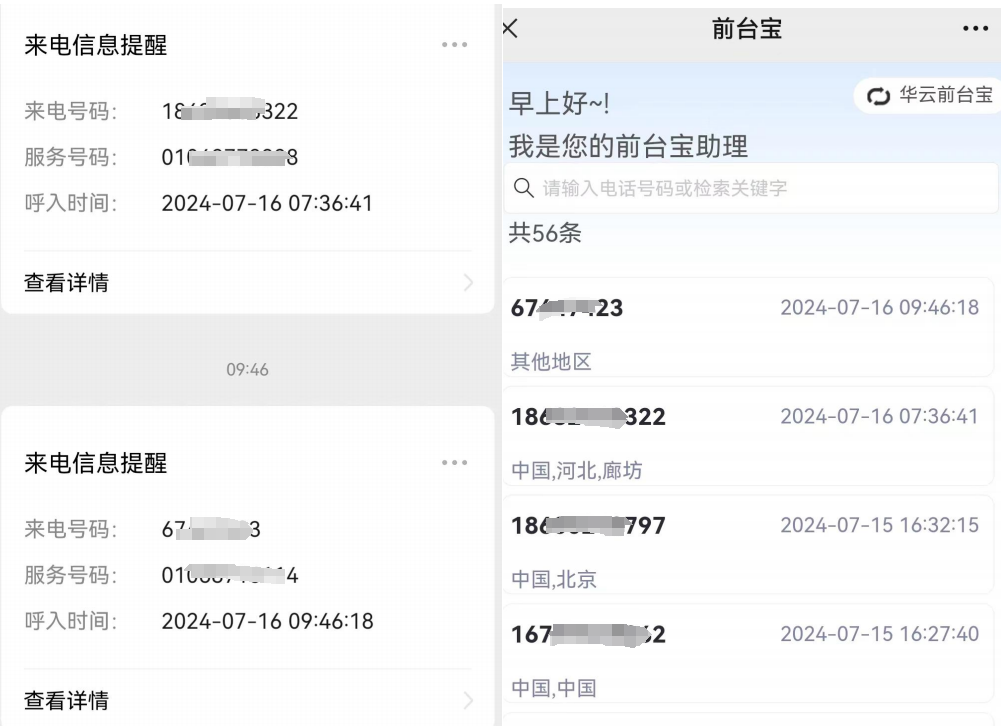Image resolution: width=1001 pixels, height=726 pixels.
Task: Open more options in the 前台宝 header
Action: click(974, 30)
